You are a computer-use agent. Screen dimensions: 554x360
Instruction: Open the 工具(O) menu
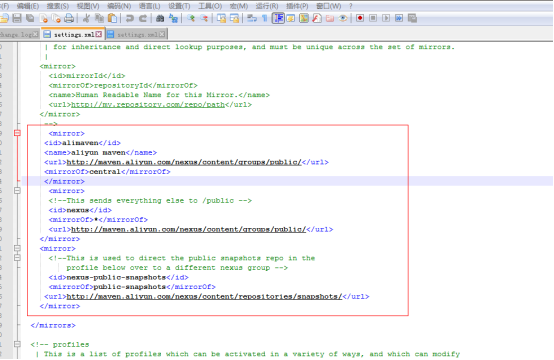pyautogui.click(x=210, y=6)
